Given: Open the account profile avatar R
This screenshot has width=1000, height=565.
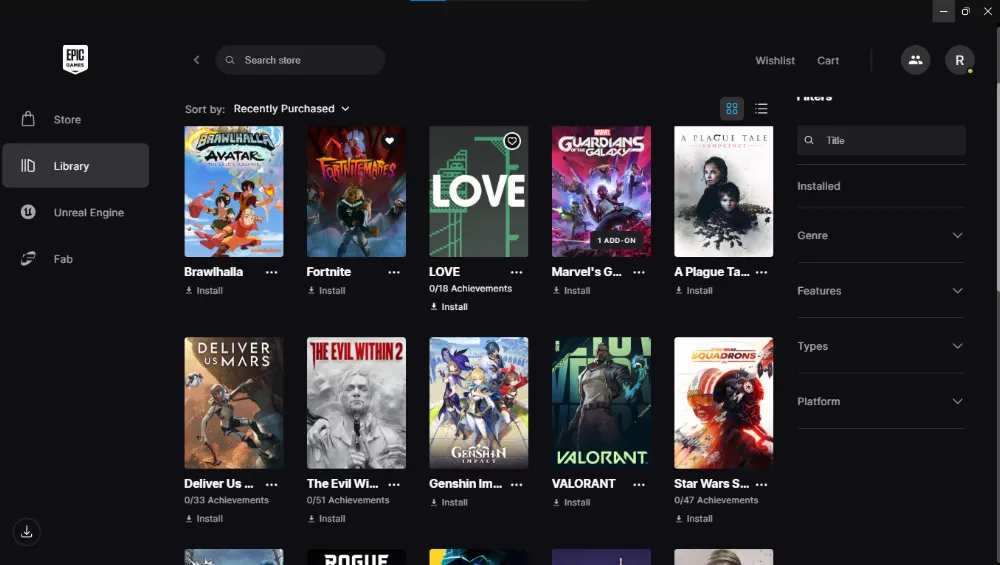Looking at the screenshot, I should pyautogui.click(x=959, y=60).
